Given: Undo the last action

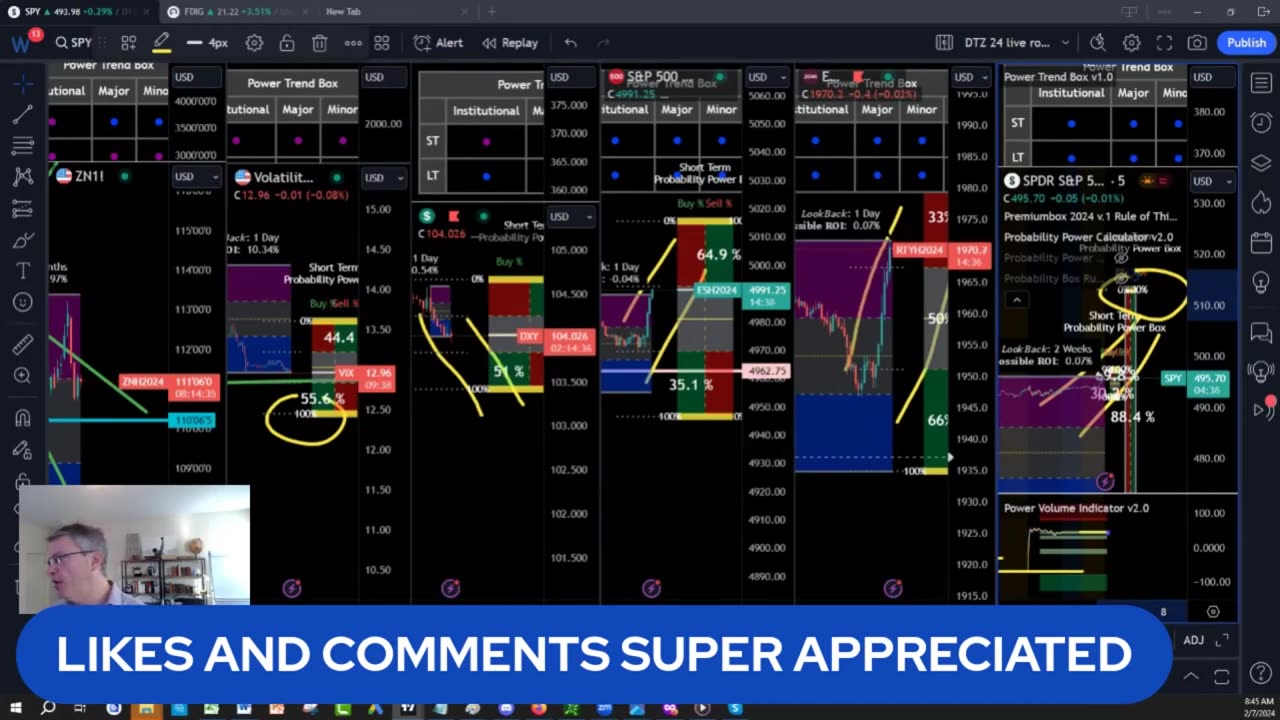Looking at the screenshot, I should coord(570,43).
